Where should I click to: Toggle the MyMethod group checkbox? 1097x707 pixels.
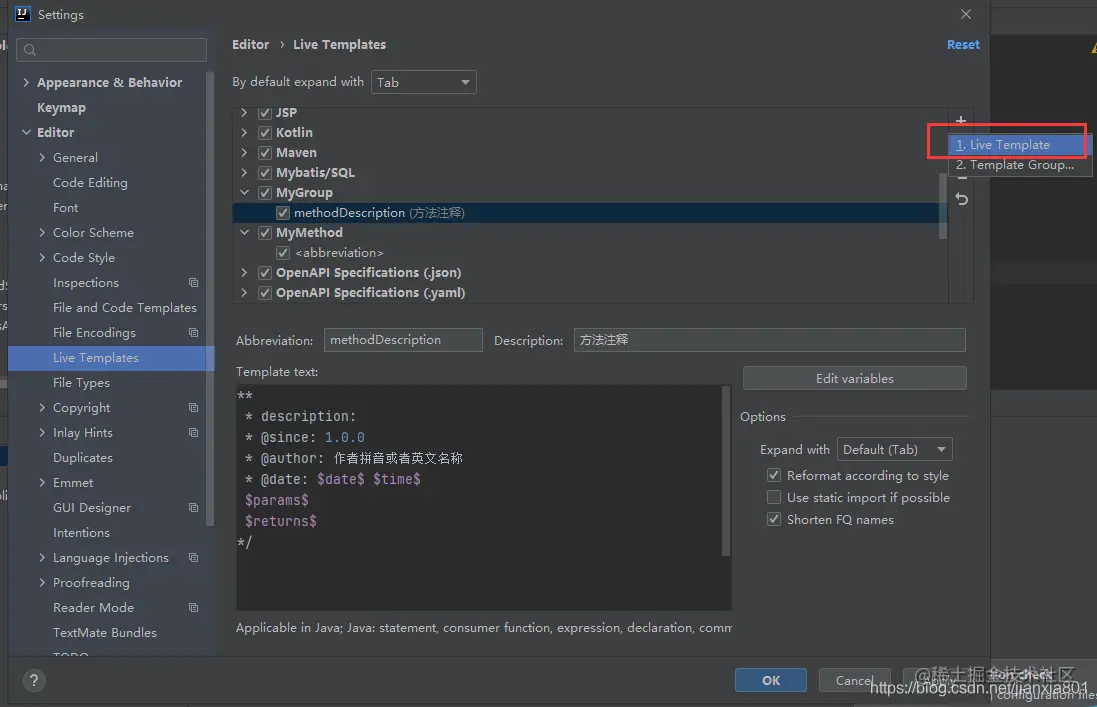(x=264, y=233)
